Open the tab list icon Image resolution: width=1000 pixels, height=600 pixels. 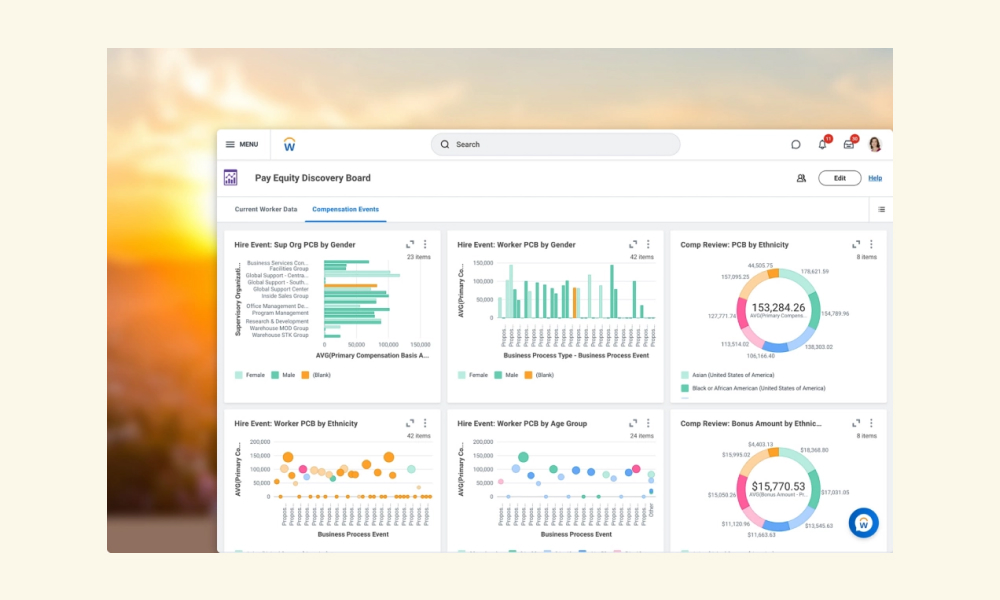(881, 209)
